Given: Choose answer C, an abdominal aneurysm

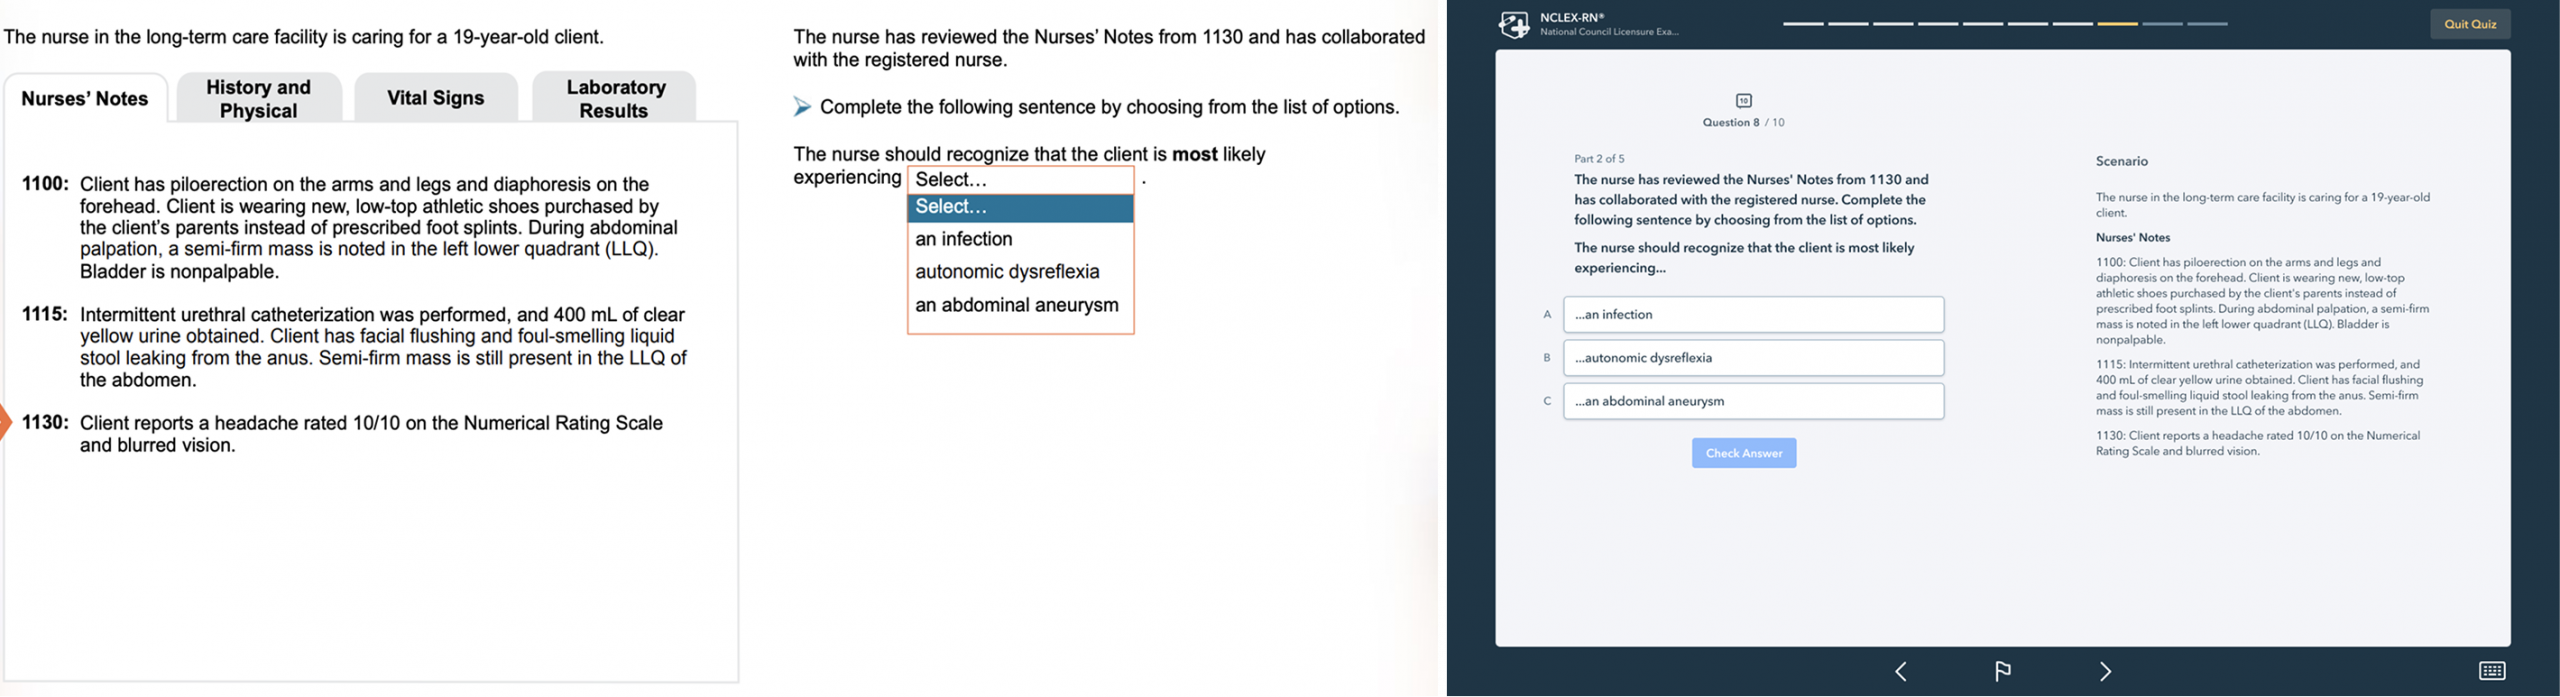Looking at the screenshot, I should tap(1753, 401).
